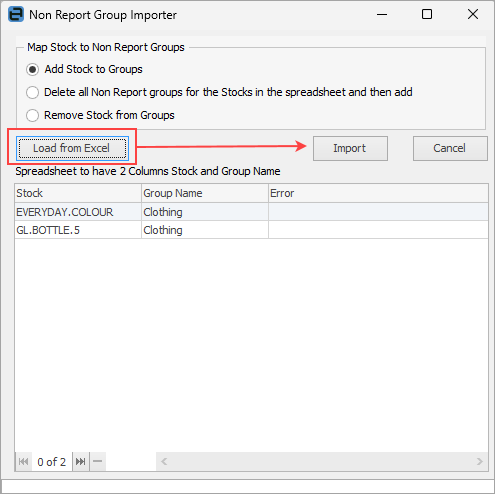Click Clothing cell in GL.BOTTLE.5 row
This screenshot has width=495, height=494.
tap(205, 230)
